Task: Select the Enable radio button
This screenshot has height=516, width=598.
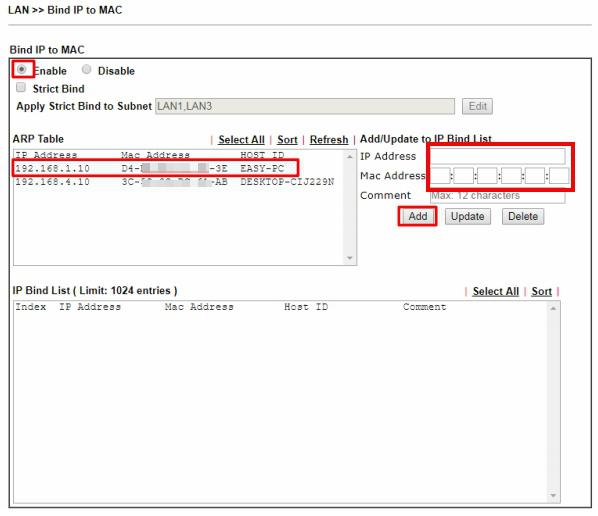Action: coord(22,69)
